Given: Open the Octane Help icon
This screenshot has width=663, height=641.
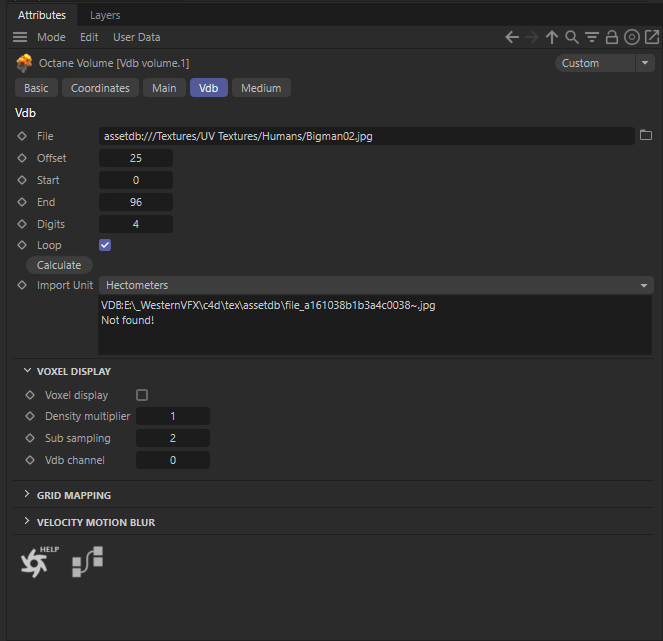Looking at the screenshot, I should 35,563.
